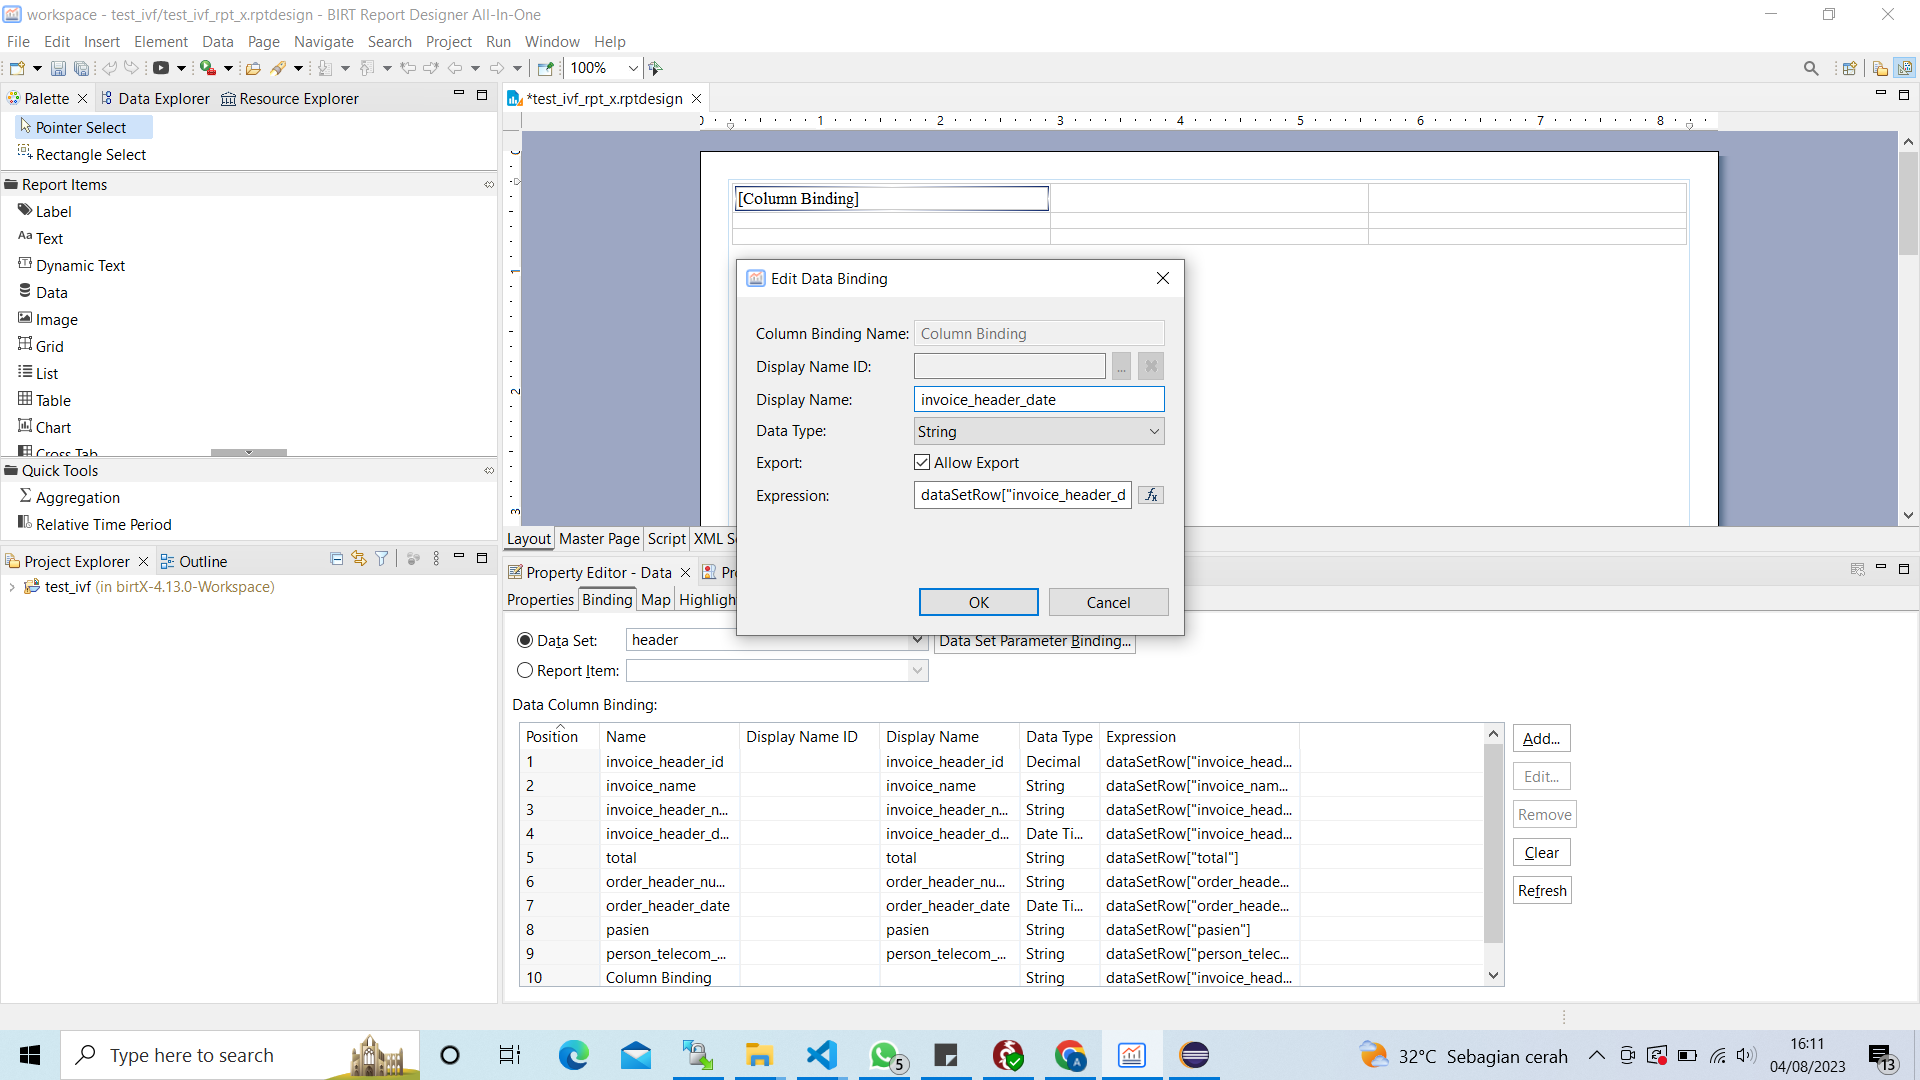The height and width of the screenshot is (1080, 1920).
Task: Click in the Display Name input field
Action: point(1039,399)
